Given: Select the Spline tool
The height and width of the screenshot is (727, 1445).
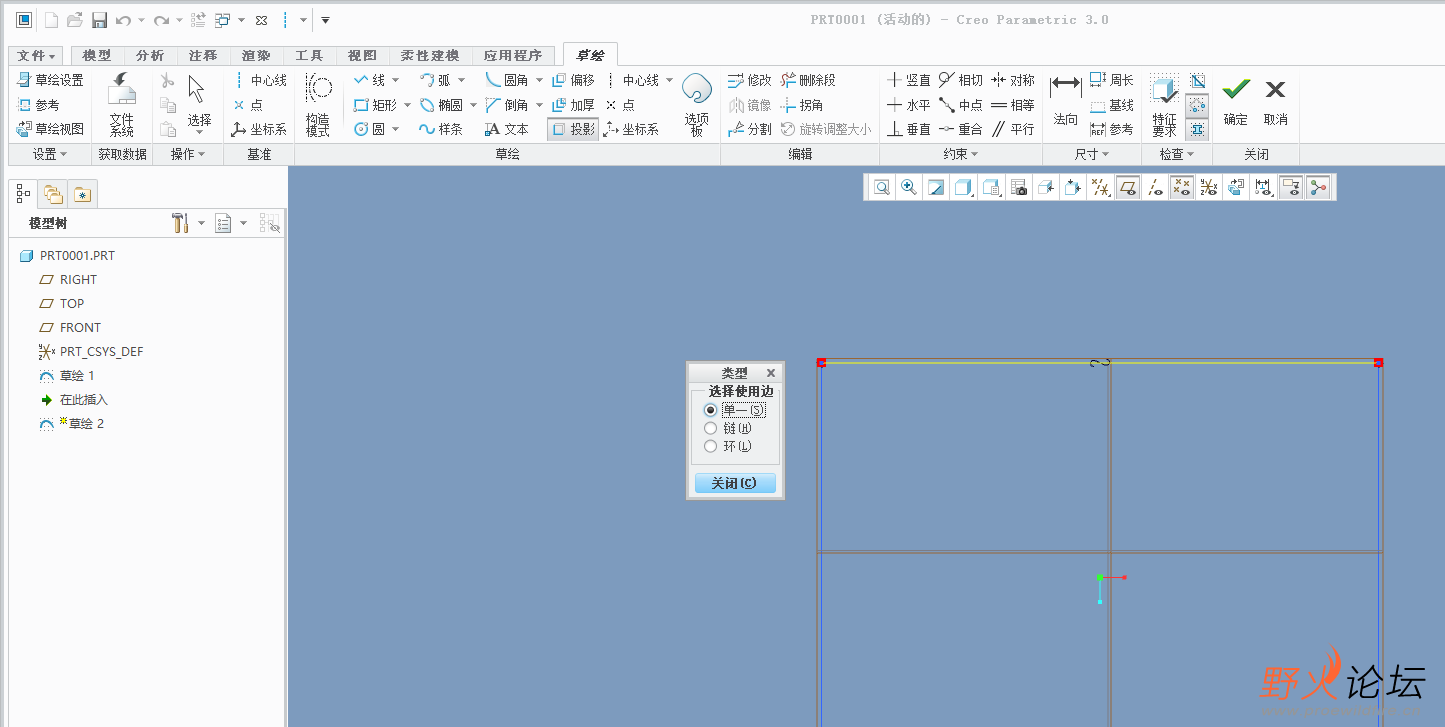Looking at the screenshot, I should tap(441, 129).
